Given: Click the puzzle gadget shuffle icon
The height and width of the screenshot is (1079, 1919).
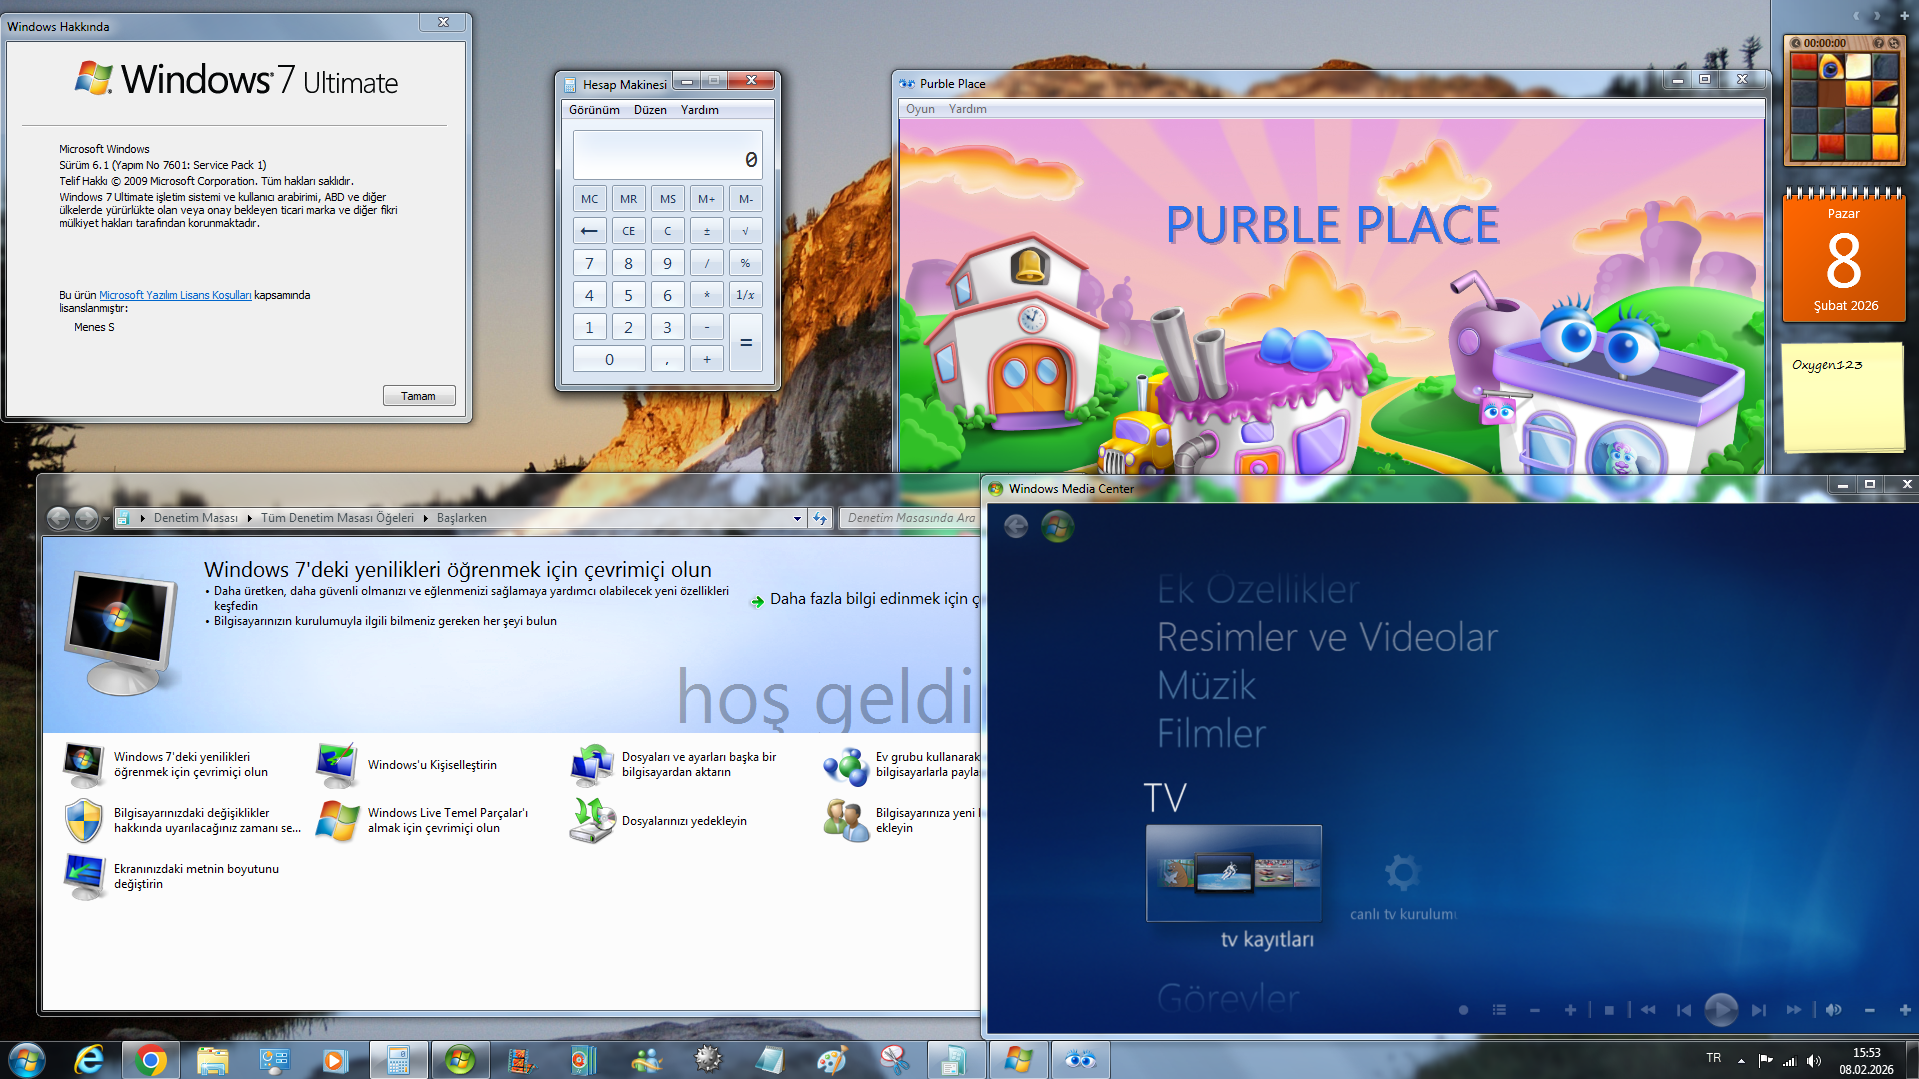Looking at the screenshot, I should coord(1893,43).
